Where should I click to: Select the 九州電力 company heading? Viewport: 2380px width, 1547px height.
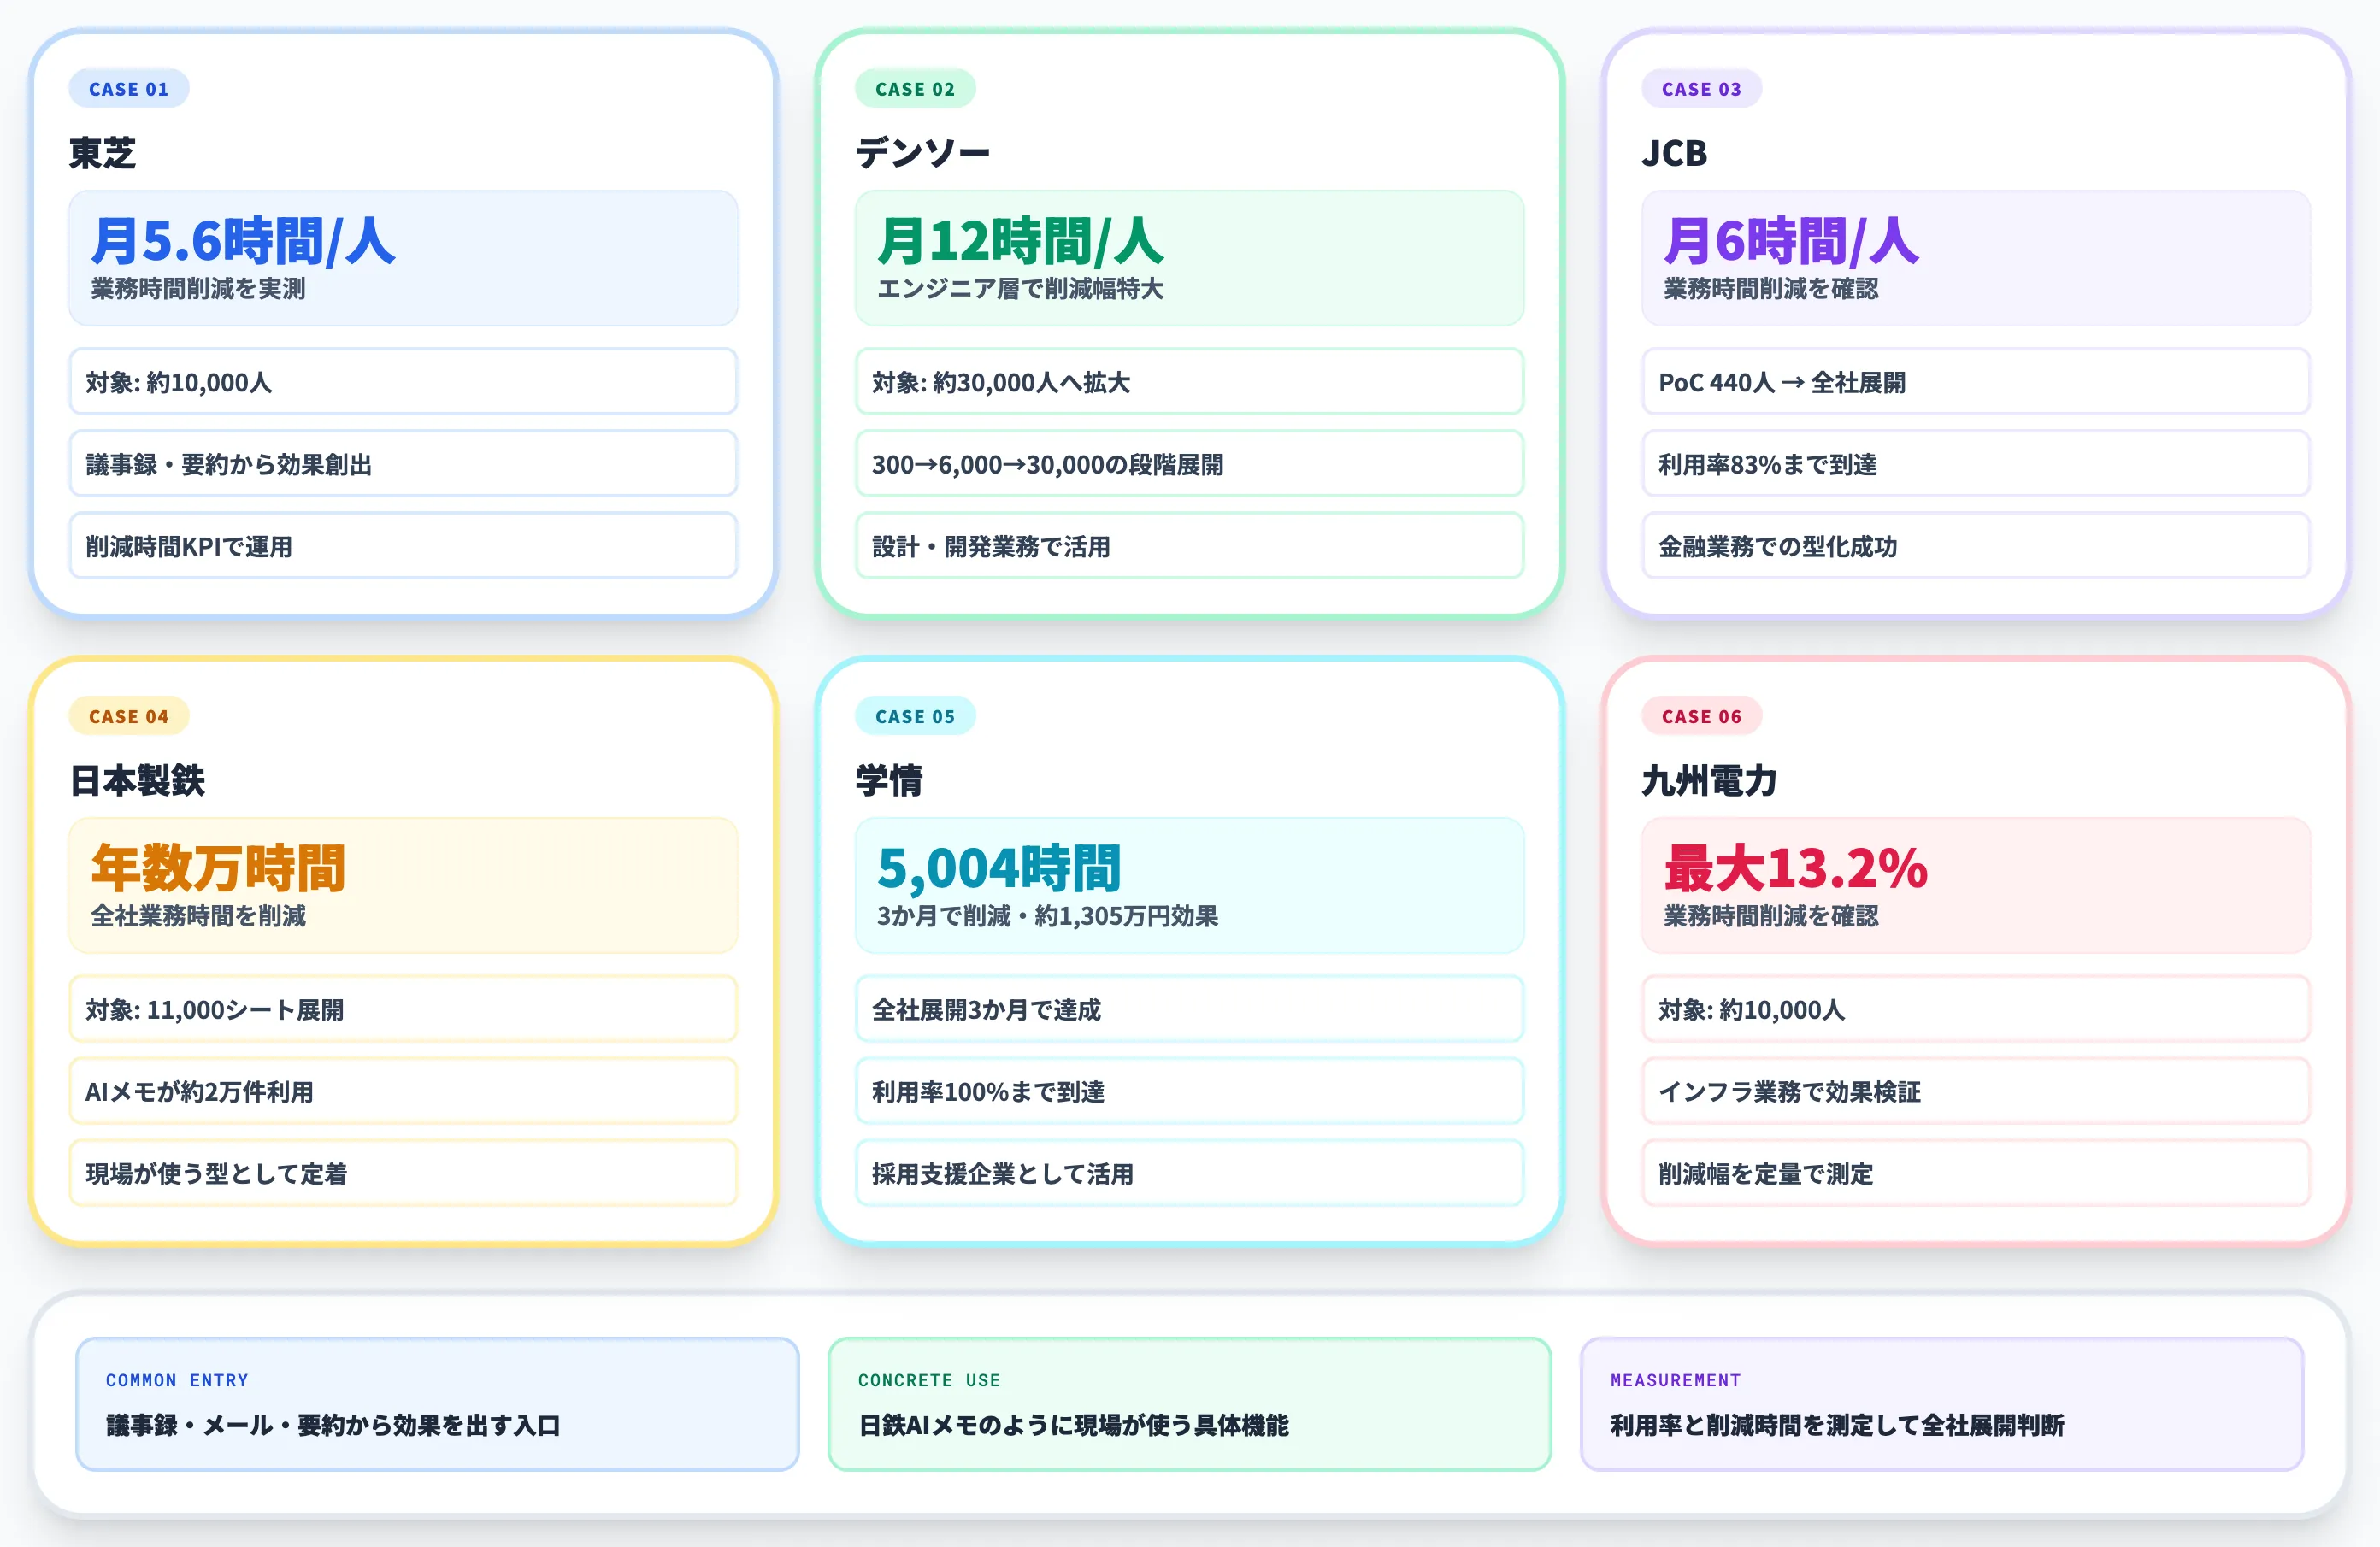coord(1710,780)
